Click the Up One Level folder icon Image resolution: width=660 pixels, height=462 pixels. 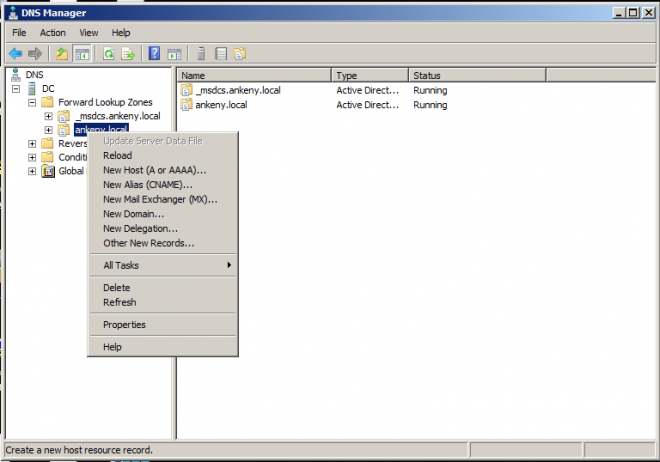pyautogui.click(x=62, y=53)
